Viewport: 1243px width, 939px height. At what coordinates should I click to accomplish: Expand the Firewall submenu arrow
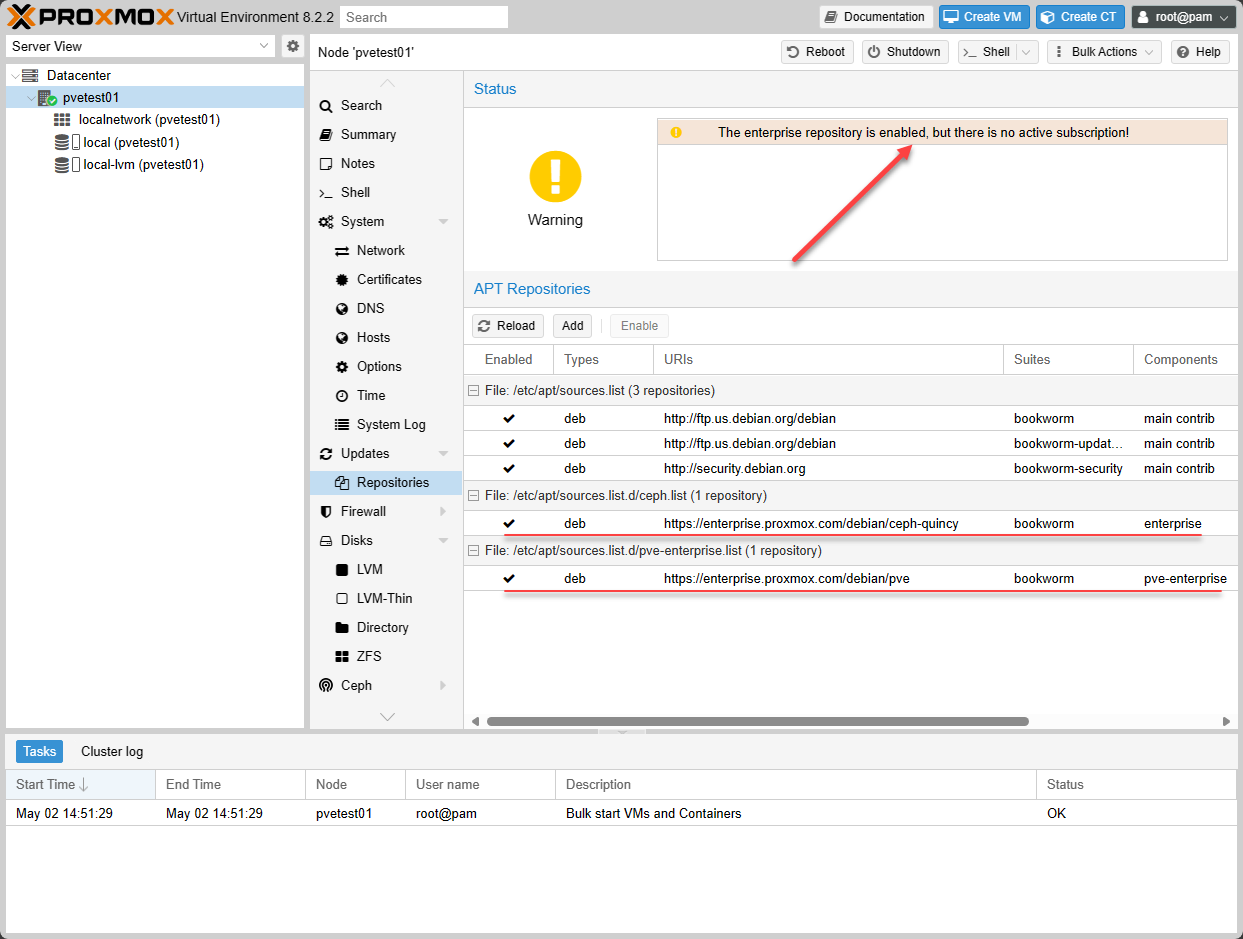click(444, 512)
